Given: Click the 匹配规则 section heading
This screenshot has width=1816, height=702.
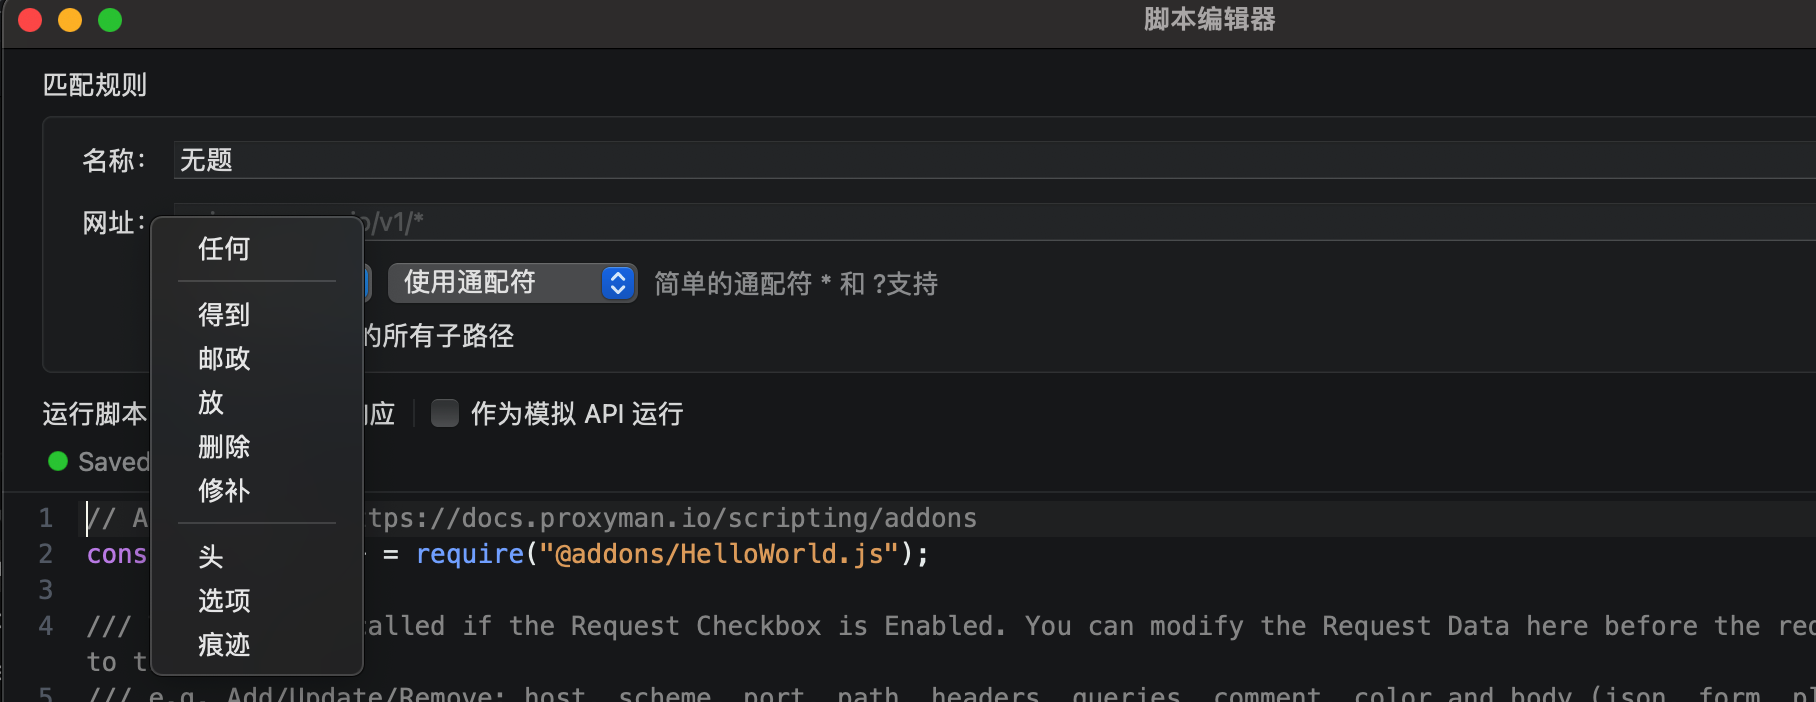Looking at the screenshot, I should pyautogui.click(x=95, y=85).
